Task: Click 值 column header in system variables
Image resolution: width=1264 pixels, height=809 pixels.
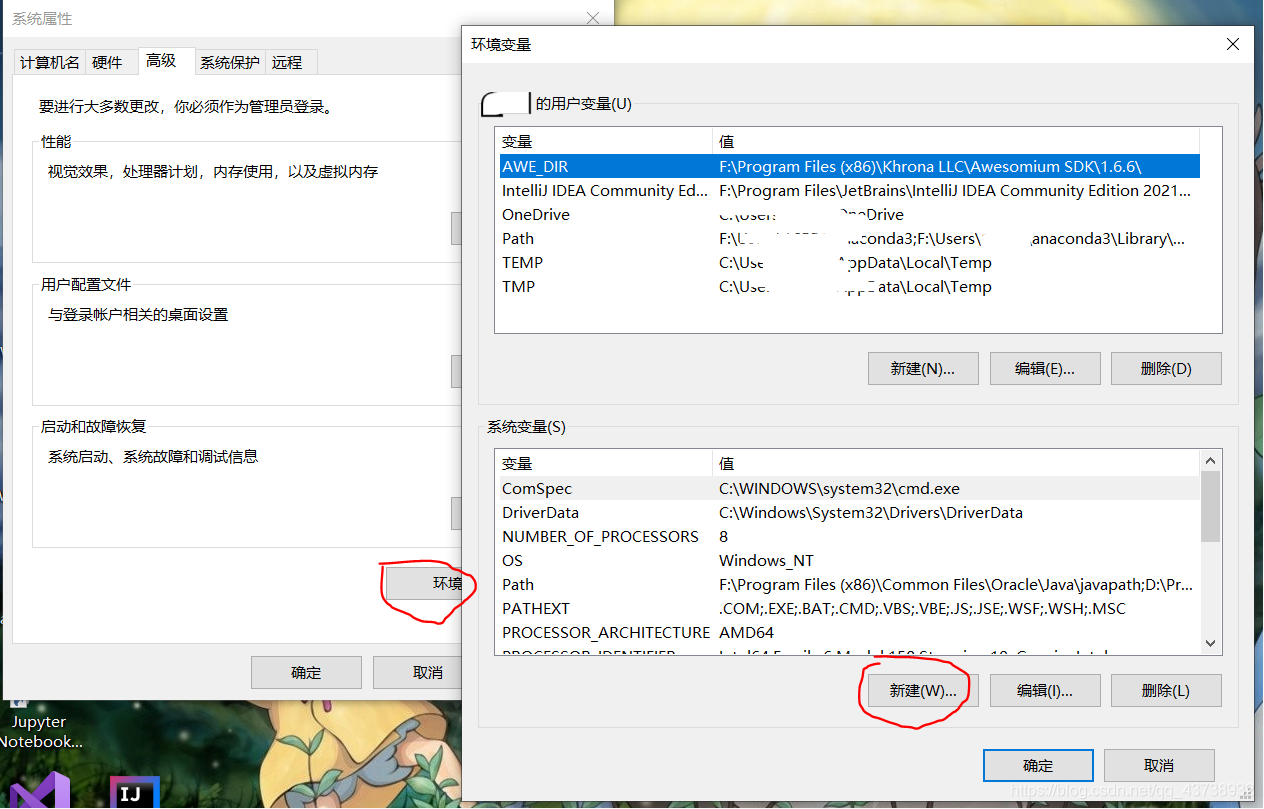Action: click(x=956, y=463)
